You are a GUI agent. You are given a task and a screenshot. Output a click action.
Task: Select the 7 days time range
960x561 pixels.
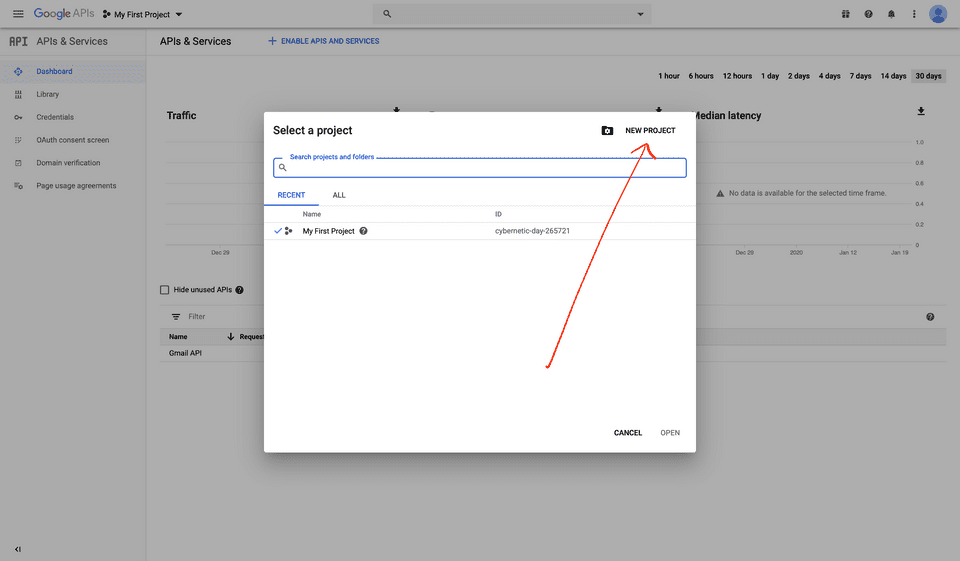(x=860, y=76)
